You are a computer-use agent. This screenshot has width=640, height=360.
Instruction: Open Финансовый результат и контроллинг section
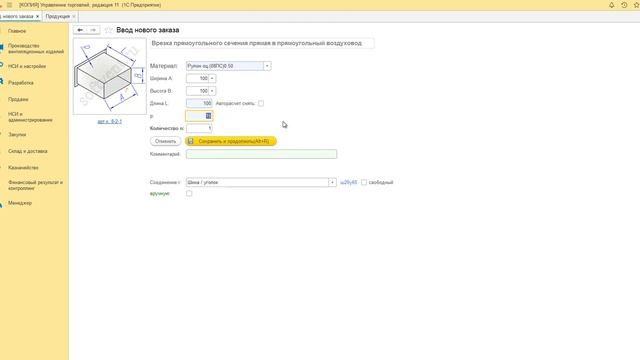[36, 185]
